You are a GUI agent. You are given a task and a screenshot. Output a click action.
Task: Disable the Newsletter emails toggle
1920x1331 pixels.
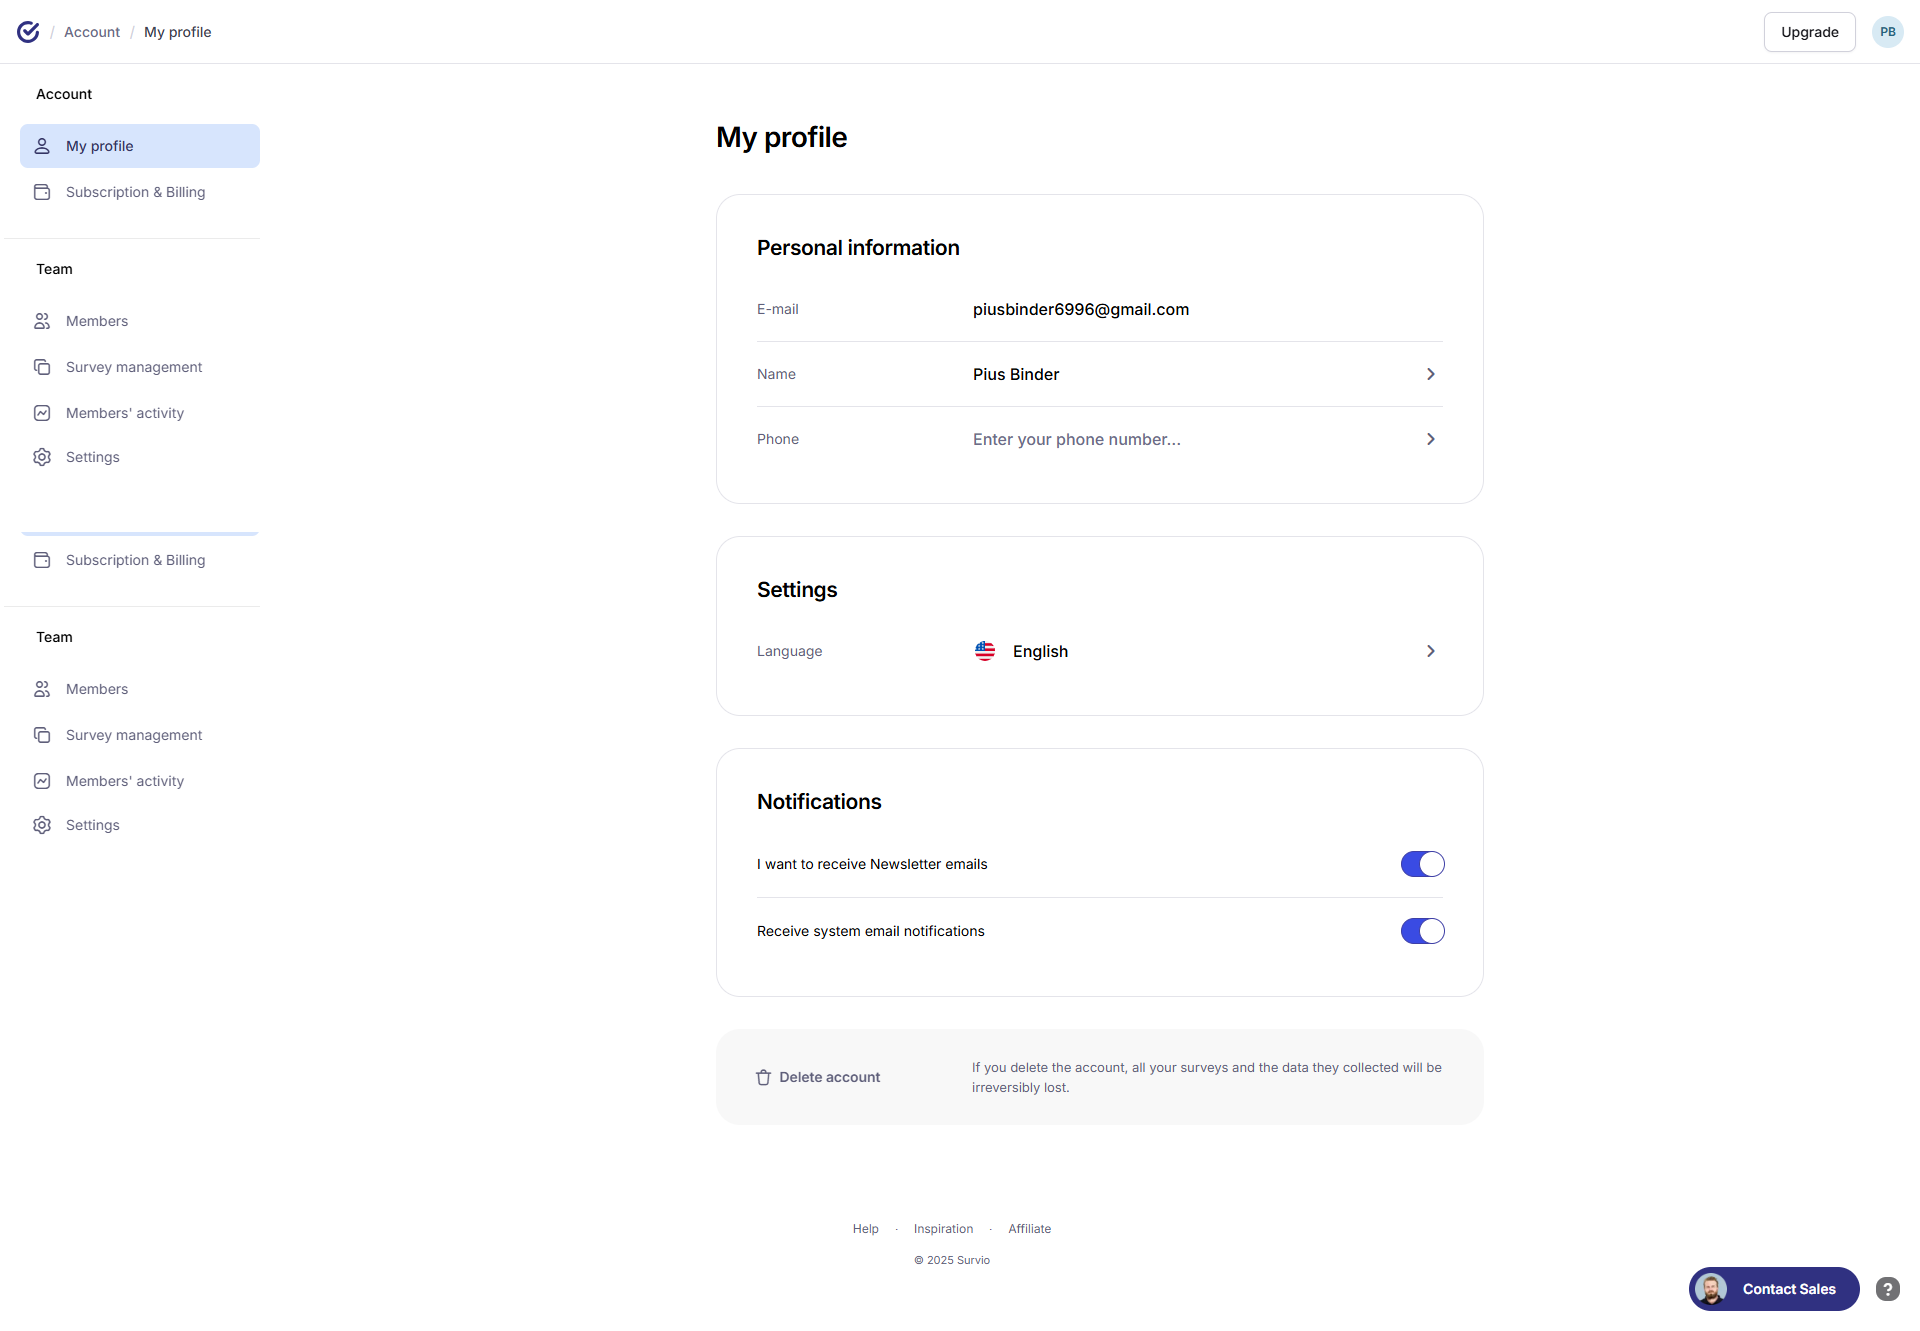tap(1422, 864)
